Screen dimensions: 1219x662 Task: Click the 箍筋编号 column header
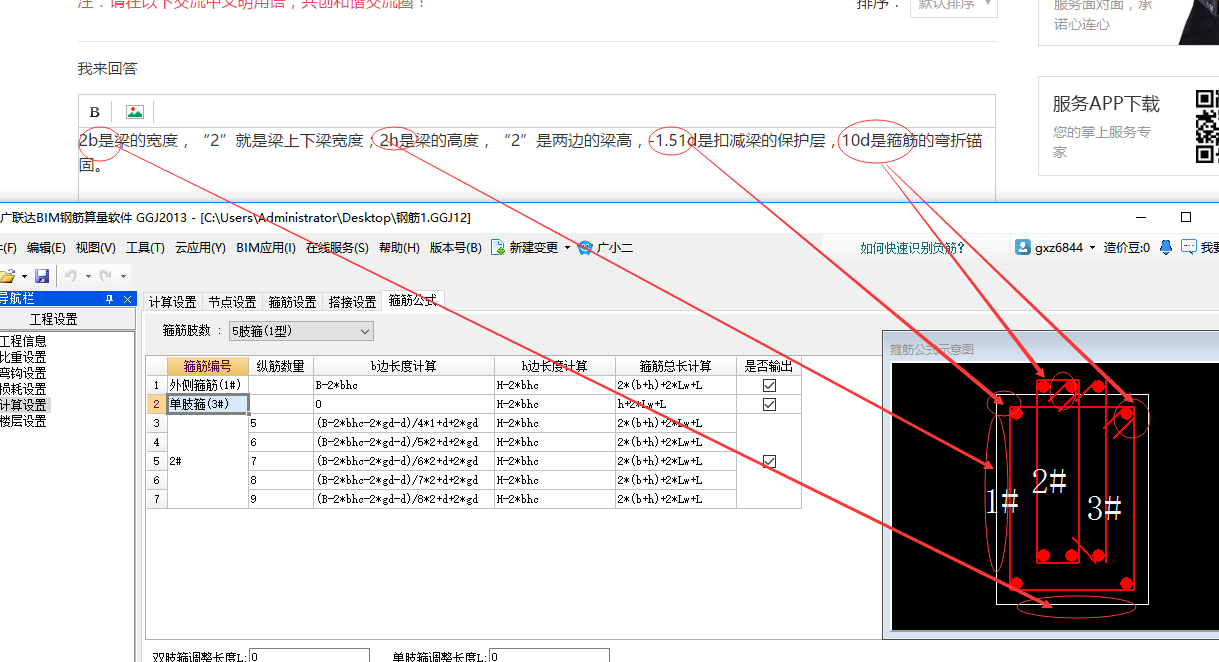(x=207, y=366)
